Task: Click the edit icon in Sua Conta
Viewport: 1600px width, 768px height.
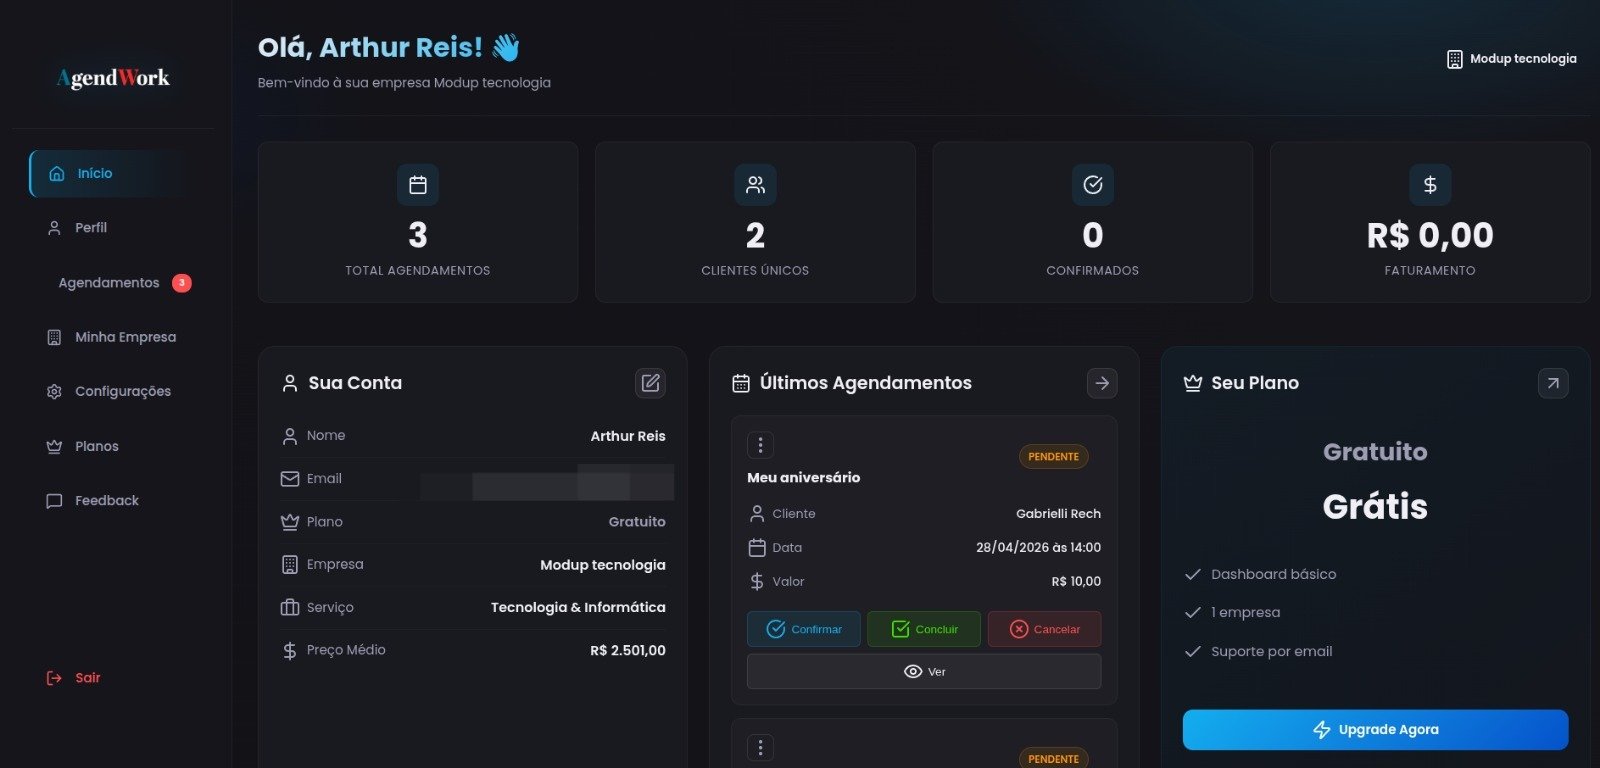Action: [651, 383]
